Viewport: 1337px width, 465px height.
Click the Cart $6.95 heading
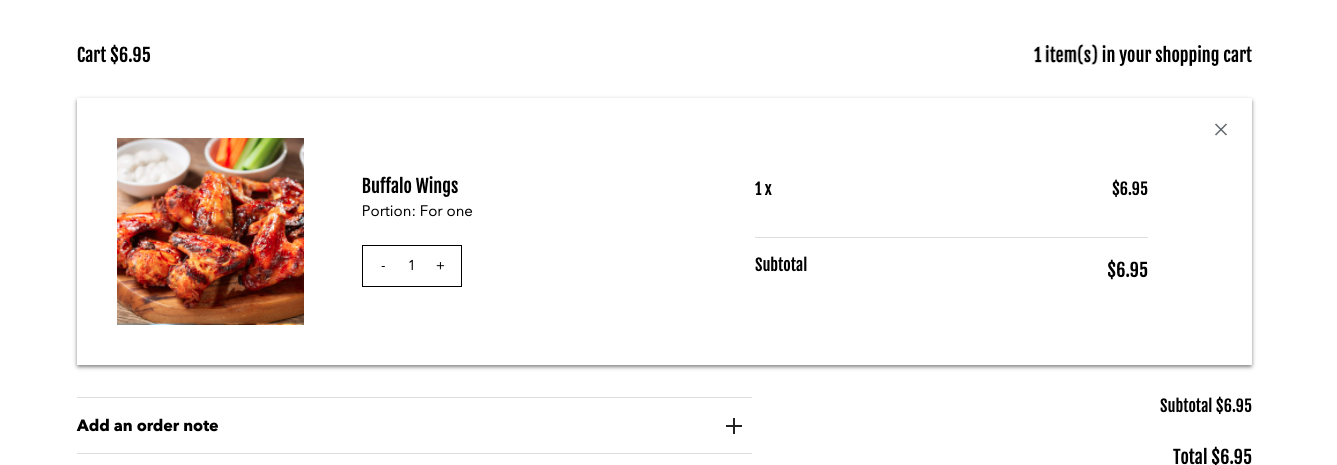pos(114,55)
